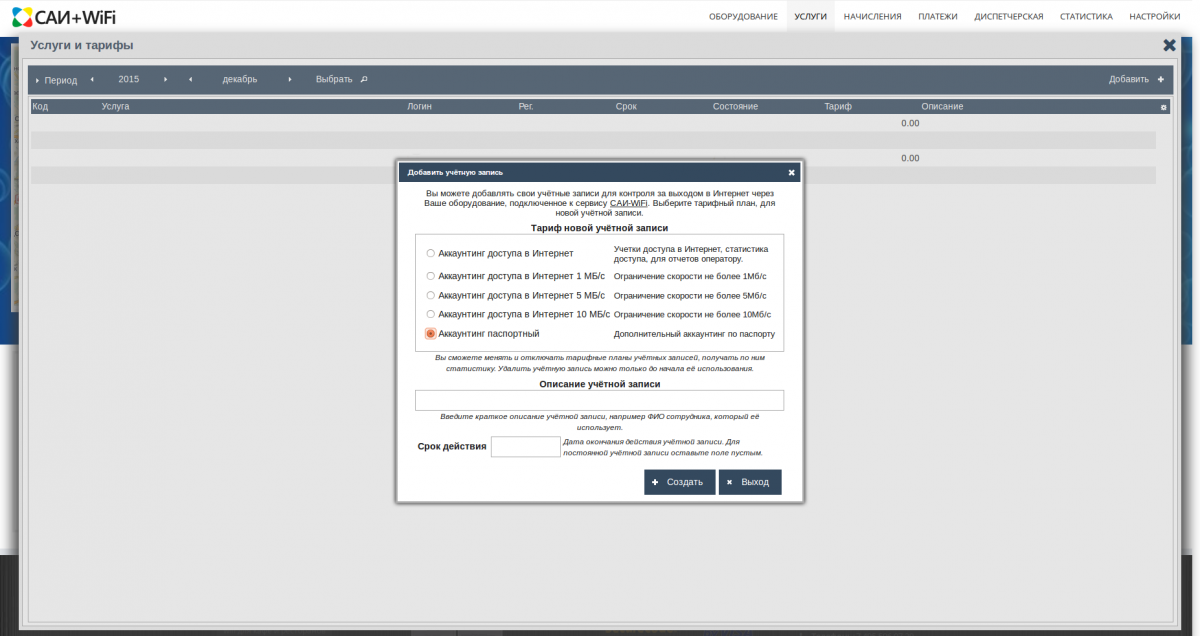Screen dimensions: 1200x636
Task: Go to the month after декабрь
Action: (290, 79)
